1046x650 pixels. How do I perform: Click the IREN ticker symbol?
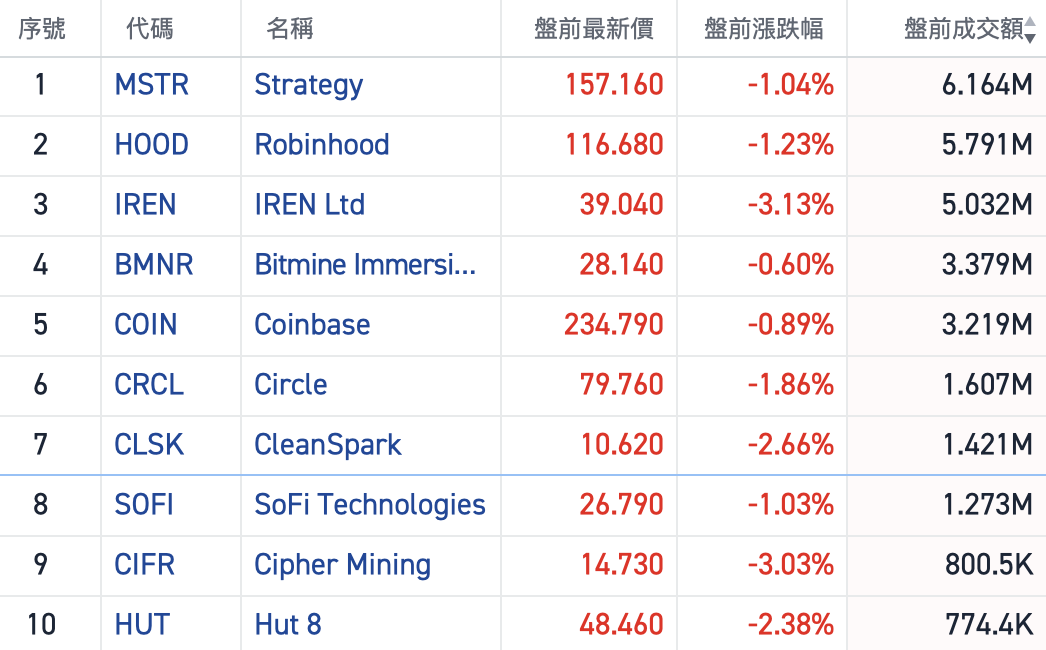coord(146,205)
